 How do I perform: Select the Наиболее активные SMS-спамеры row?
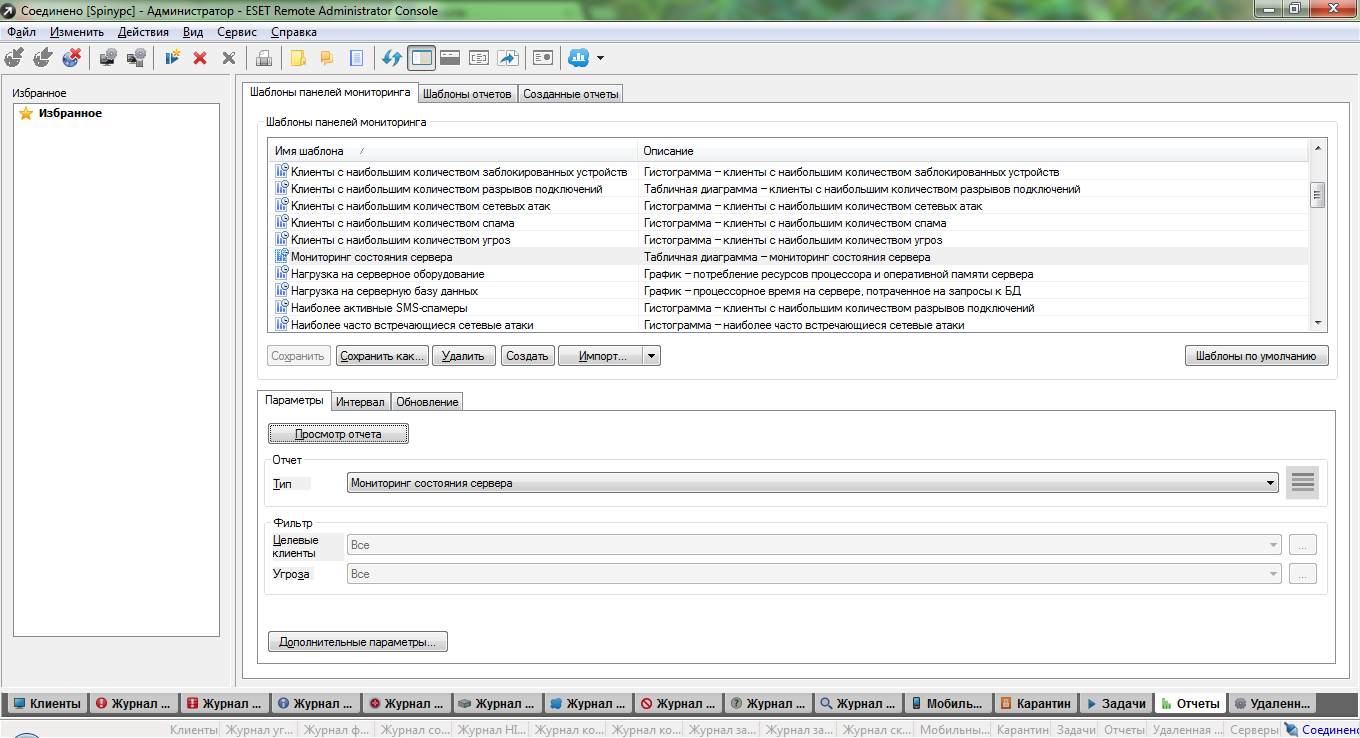[788, 308]
